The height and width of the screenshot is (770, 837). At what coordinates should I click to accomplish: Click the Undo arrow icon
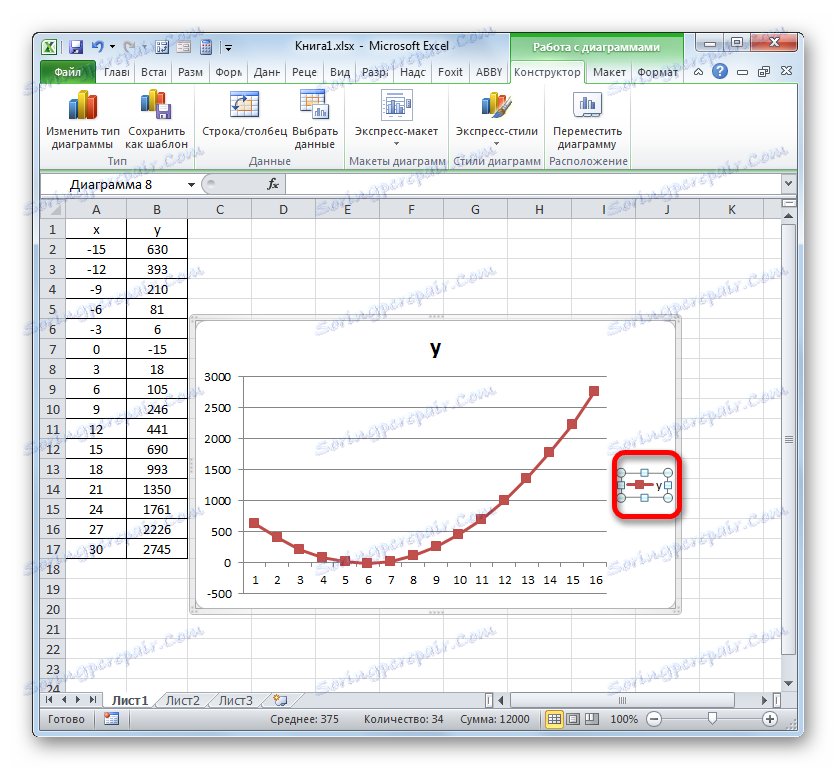coord(97,47)
